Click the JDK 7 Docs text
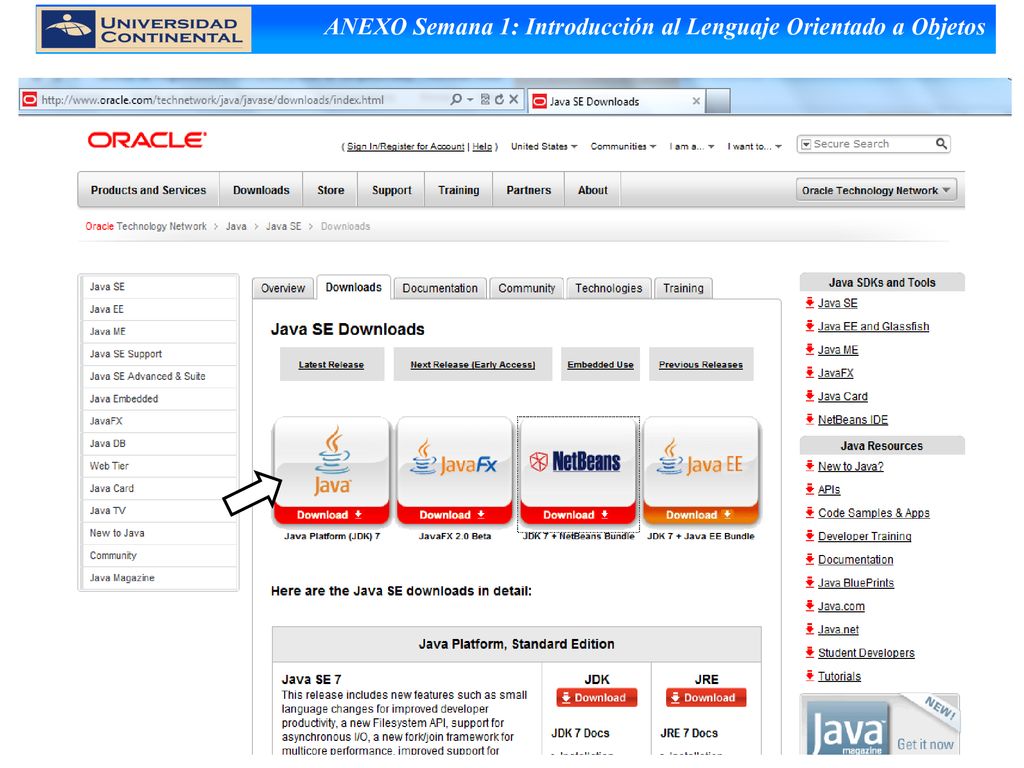The width and height of the screenshot is (1024, 768). (x=580, y=733)
